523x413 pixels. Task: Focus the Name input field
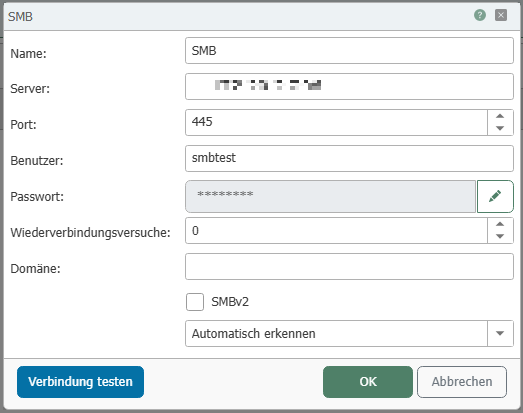point(349,50)
